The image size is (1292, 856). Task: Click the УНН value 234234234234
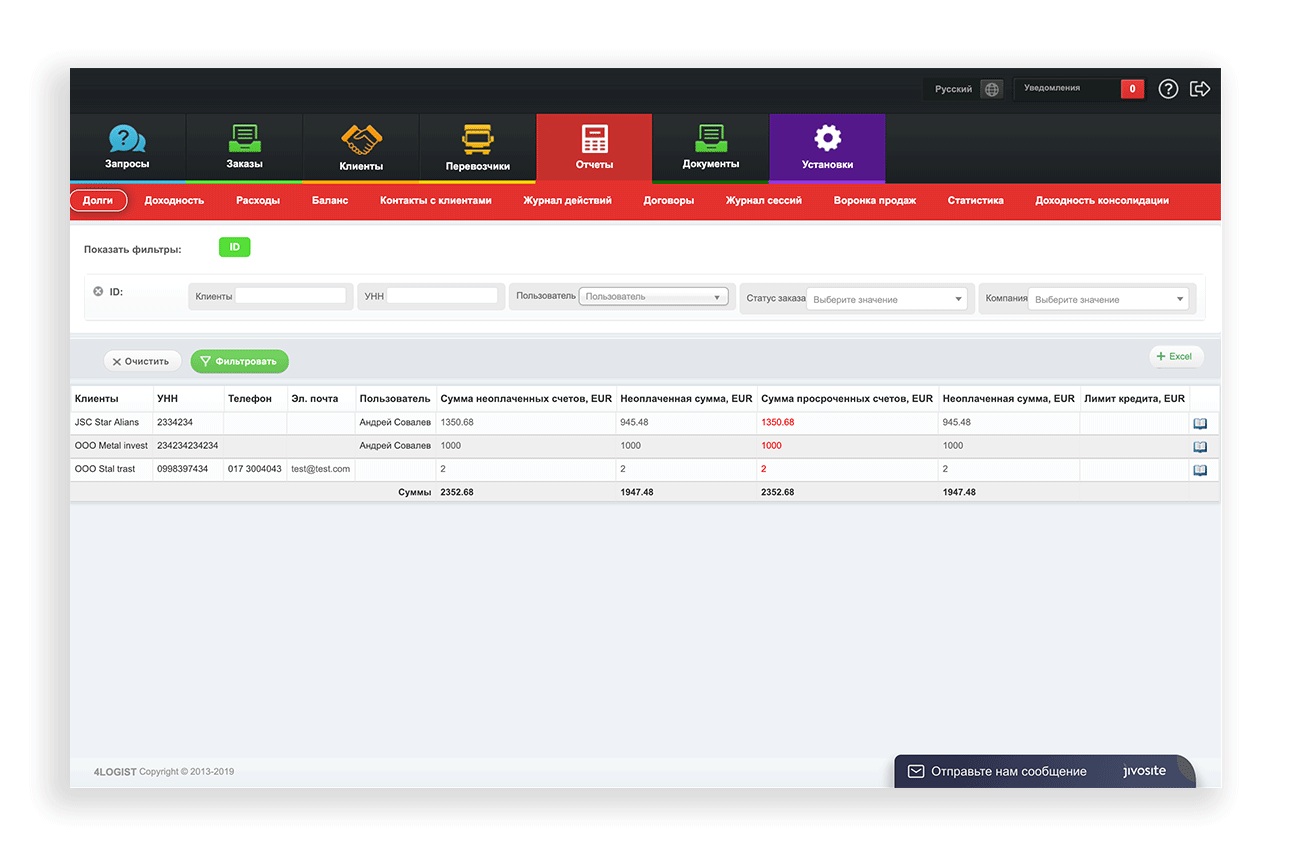pyautogui.click(x=188, y=445)
